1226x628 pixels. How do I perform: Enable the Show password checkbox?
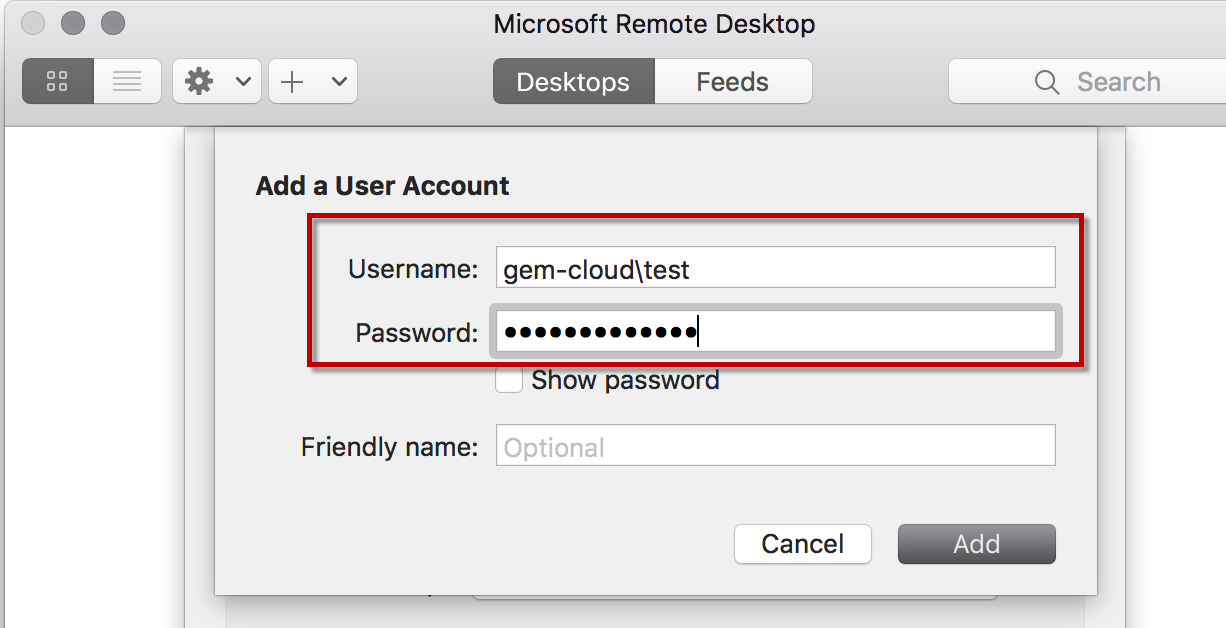509,380
